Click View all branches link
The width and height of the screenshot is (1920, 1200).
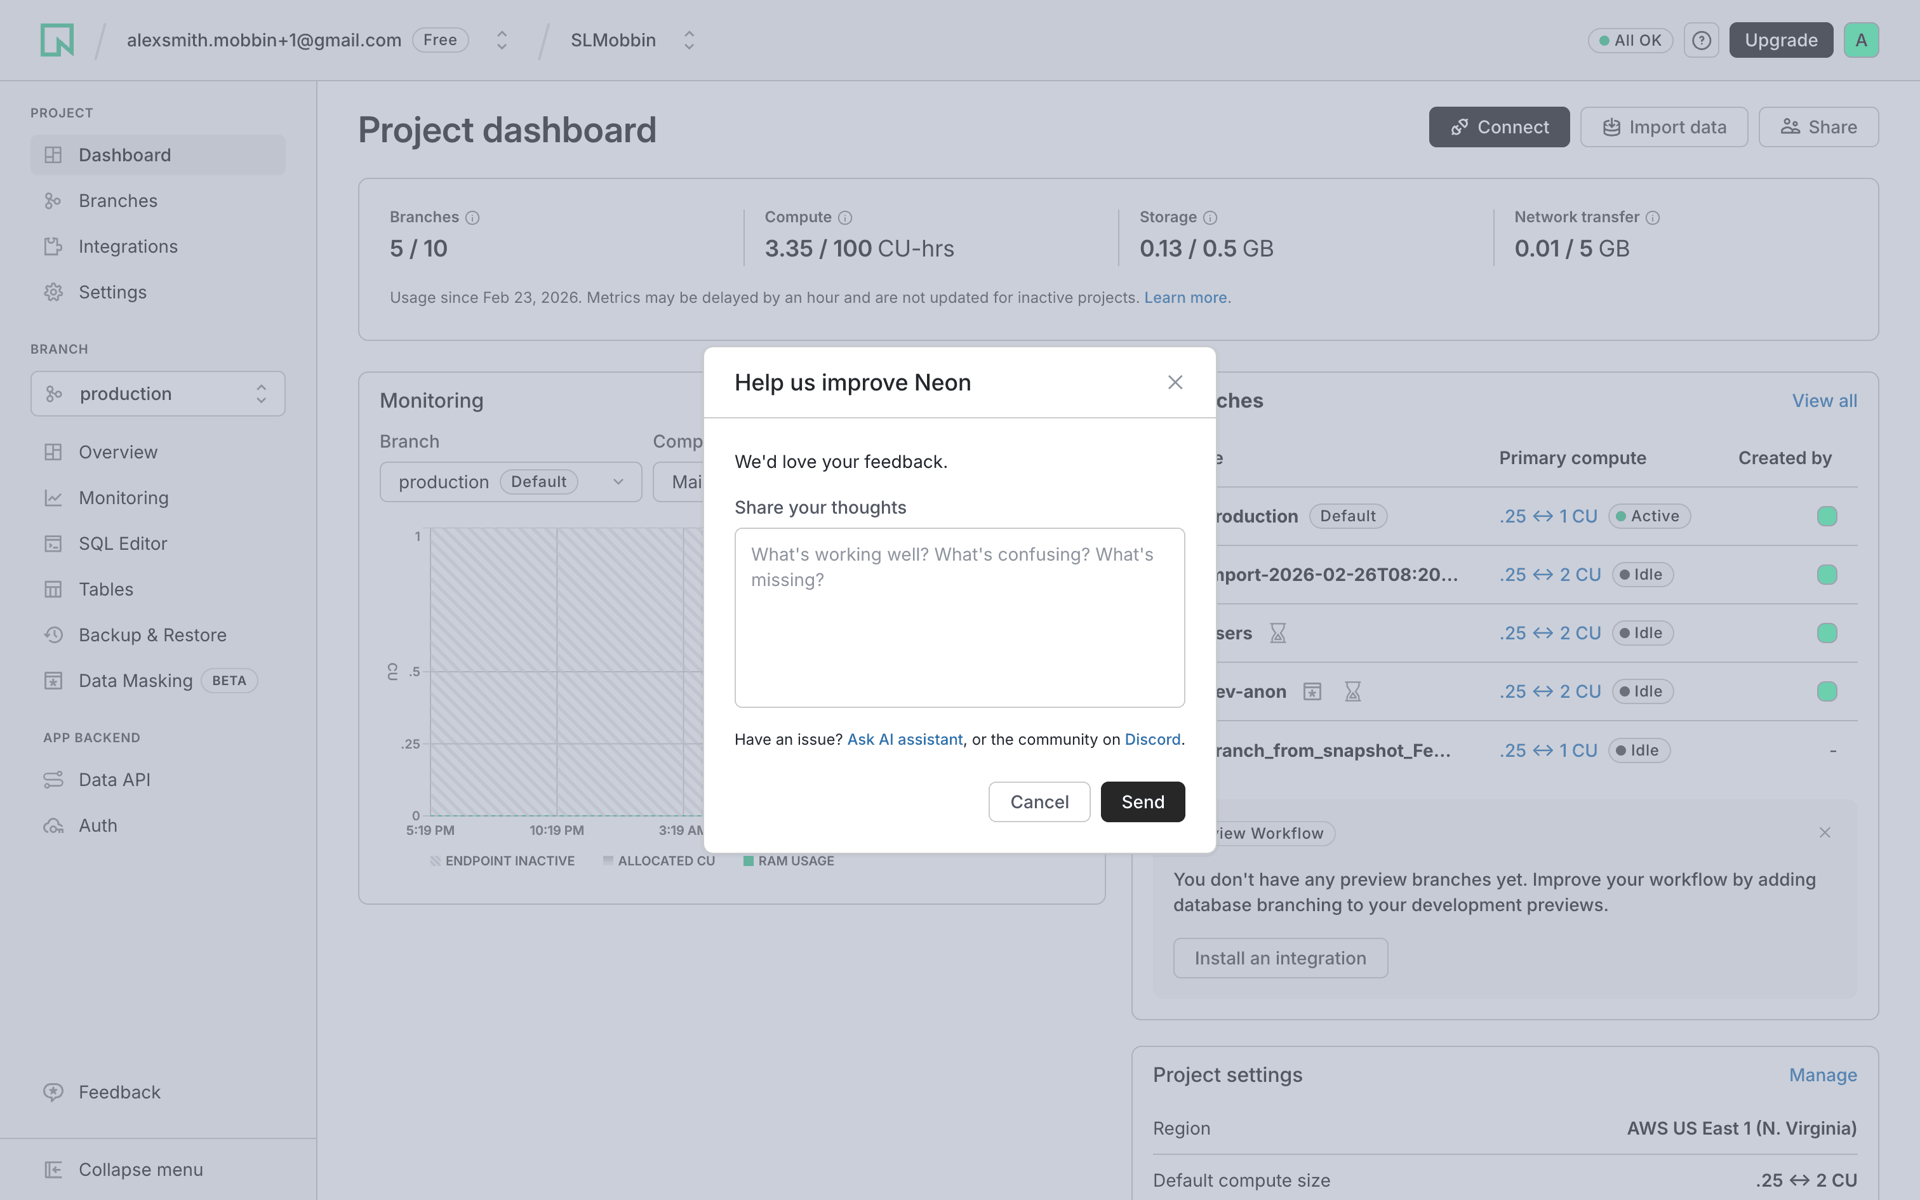pyautogui.click(x=1824, y=401)
